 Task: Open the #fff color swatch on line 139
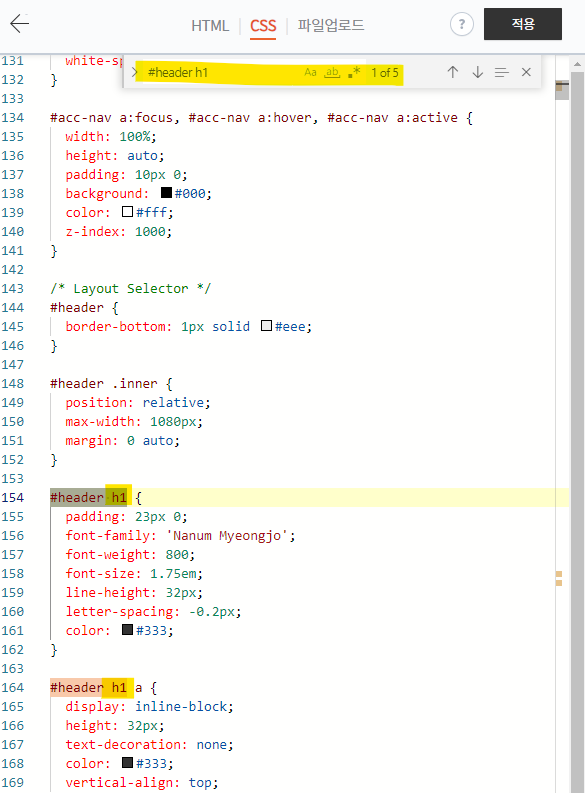coord(127,211)
